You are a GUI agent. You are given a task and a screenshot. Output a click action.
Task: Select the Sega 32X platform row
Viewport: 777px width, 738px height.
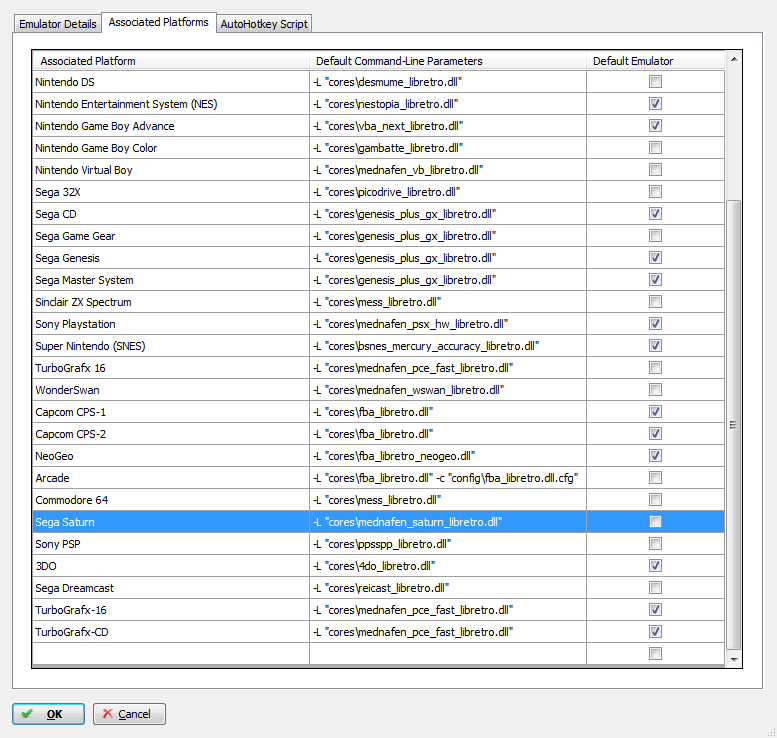[171, 192]
